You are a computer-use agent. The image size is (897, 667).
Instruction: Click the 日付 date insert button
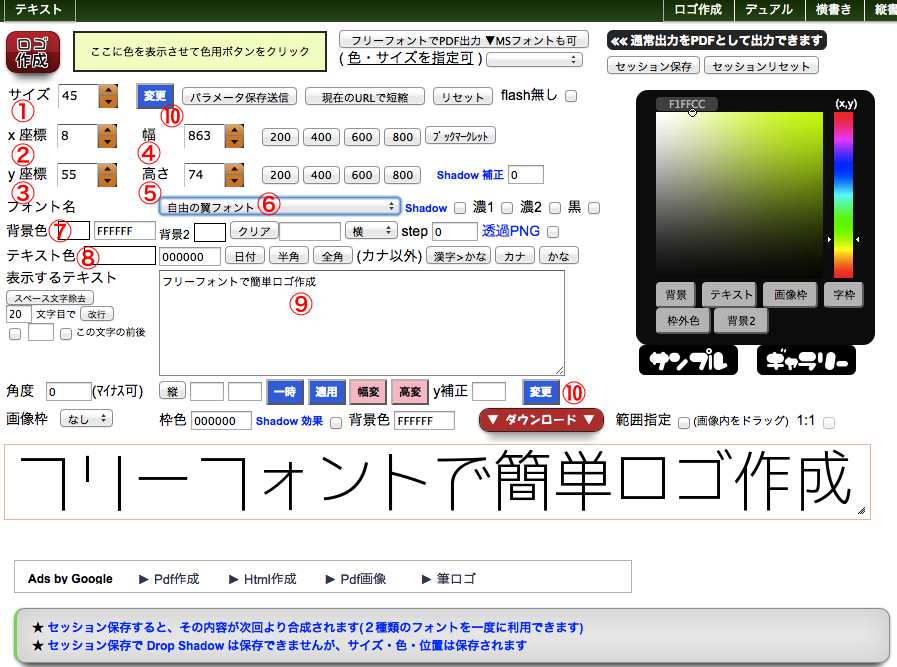pyautogui.click(x=245, y=256)
